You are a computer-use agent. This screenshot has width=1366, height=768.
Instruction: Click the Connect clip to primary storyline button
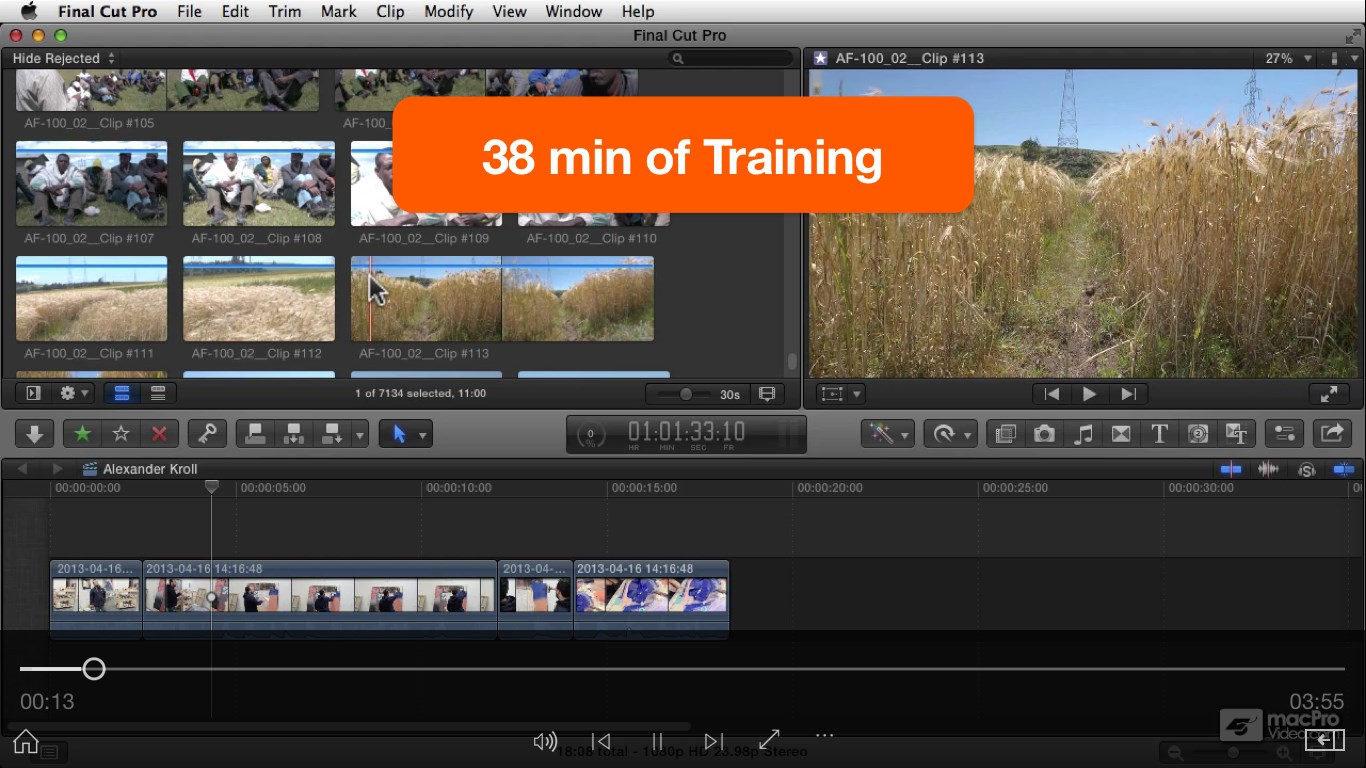click(x=256, y=434)
